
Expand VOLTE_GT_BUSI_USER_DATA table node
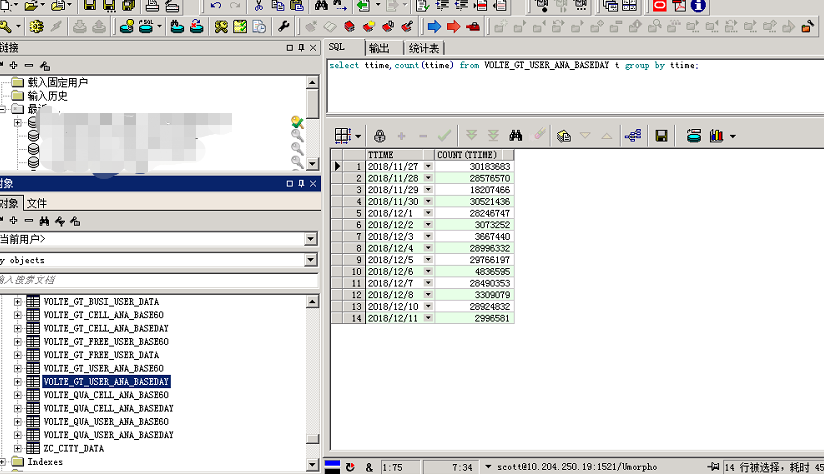pos(17,302)
